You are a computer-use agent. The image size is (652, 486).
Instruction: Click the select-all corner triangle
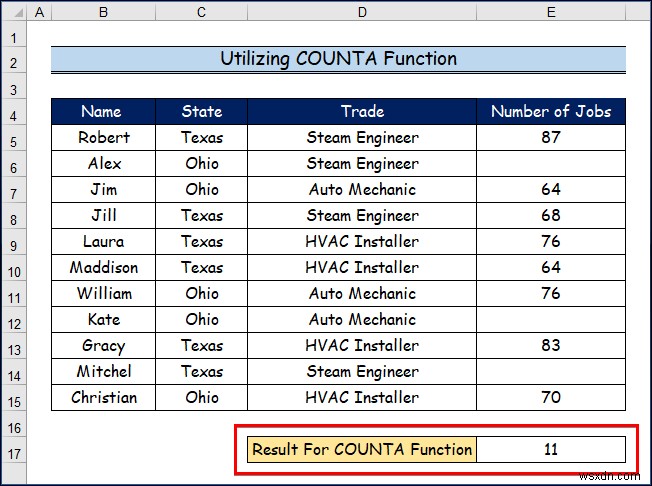[x=14, y=13]
